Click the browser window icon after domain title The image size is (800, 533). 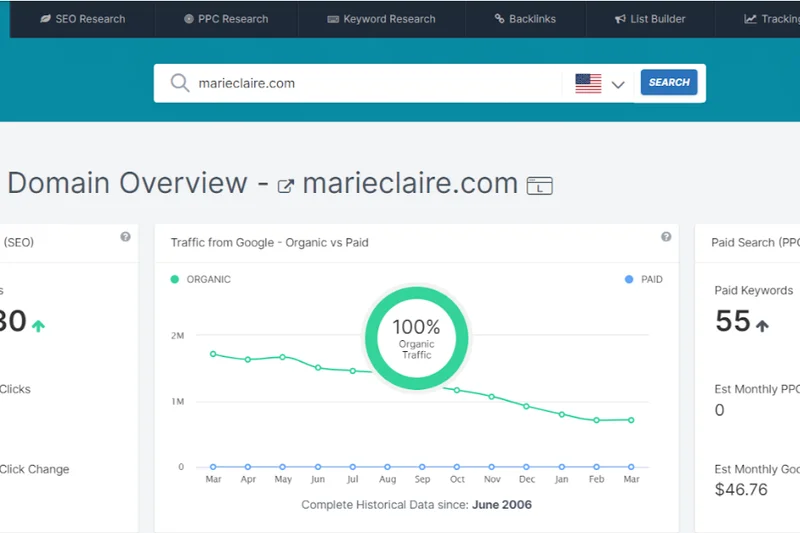(x=540, y=186)
